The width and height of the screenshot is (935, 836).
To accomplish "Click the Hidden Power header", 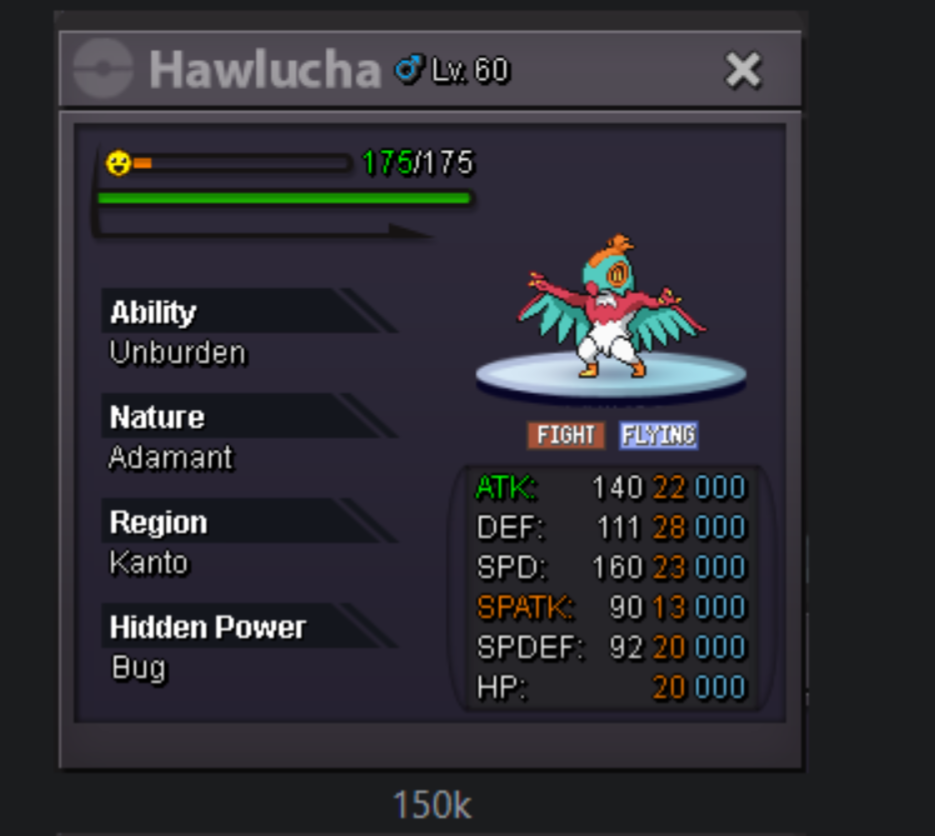I will tap(208, 627).
